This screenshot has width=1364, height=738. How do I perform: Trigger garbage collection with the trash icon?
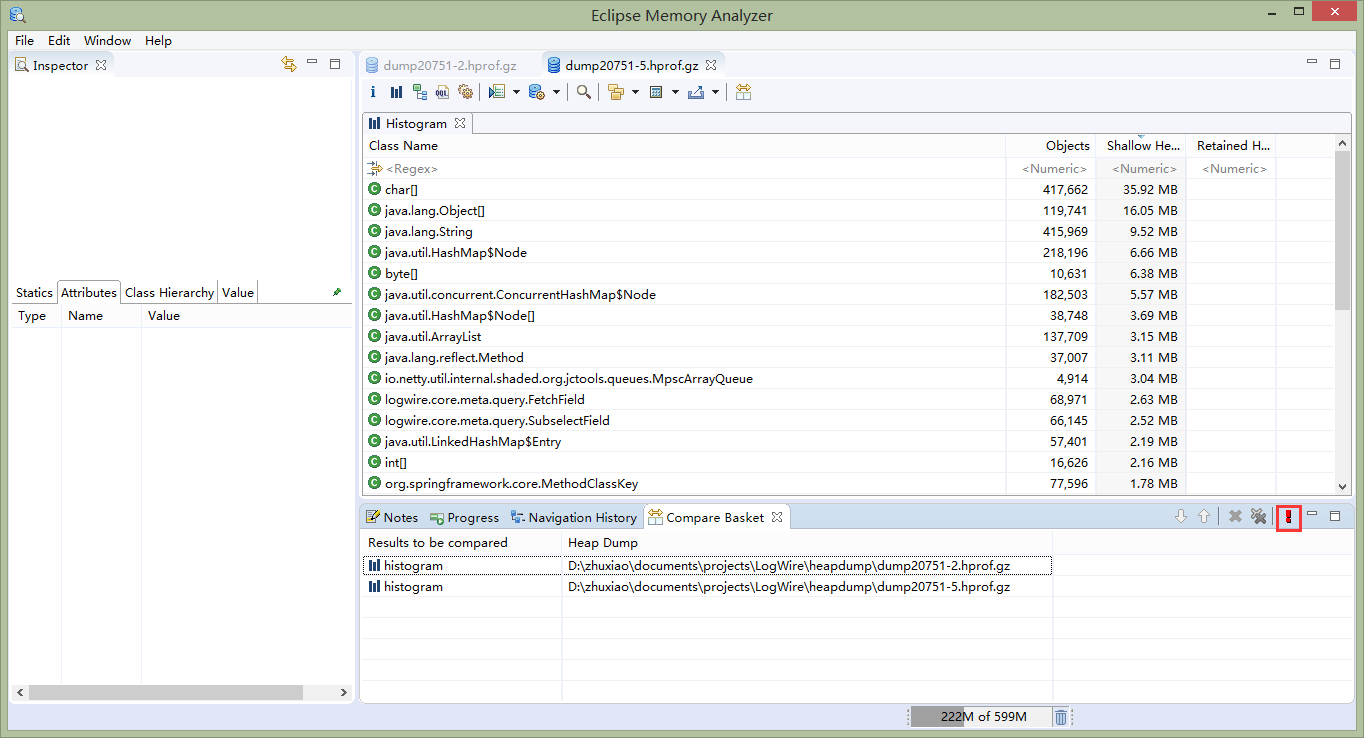click(1060, 716)
